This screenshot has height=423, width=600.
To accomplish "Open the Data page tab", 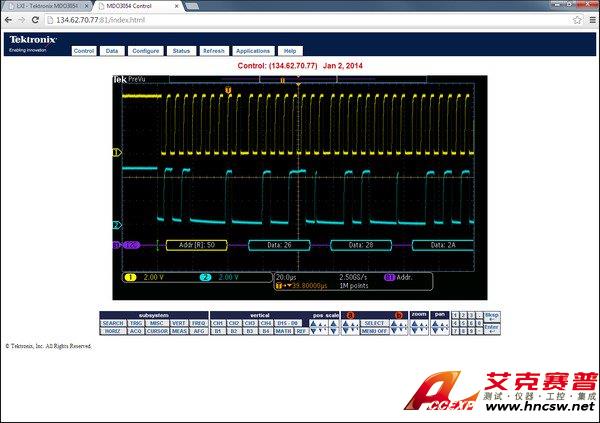I will 112,51.
